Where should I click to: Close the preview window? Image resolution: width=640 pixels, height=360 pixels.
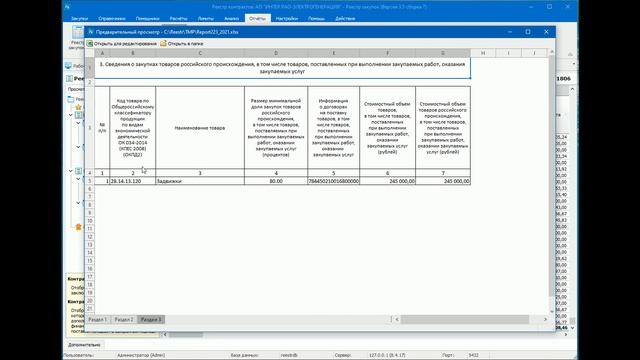coord(546,32)
